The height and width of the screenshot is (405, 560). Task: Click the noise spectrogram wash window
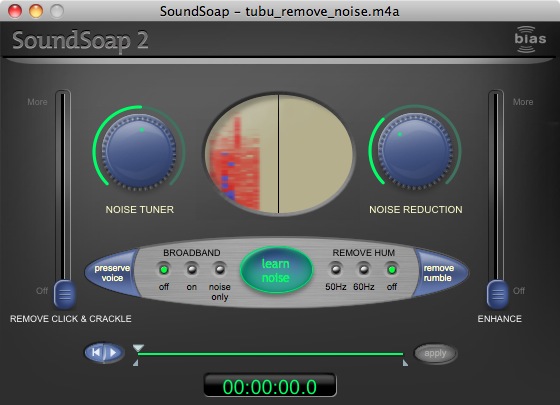coord(279,154)
